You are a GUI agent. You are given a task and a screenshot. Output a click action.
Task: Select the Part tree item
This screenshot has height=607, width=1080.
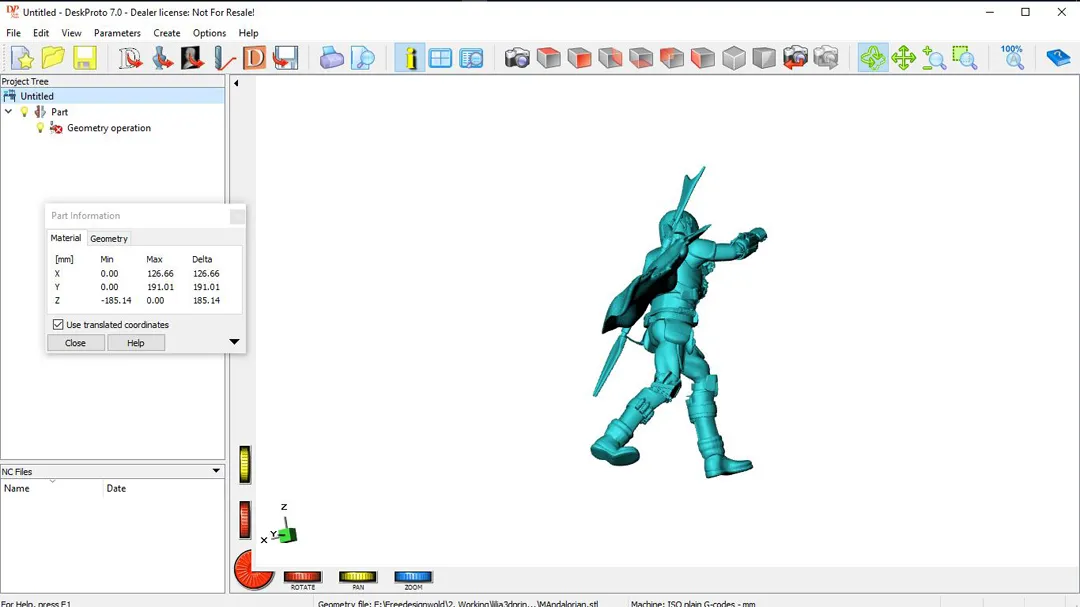59,112
